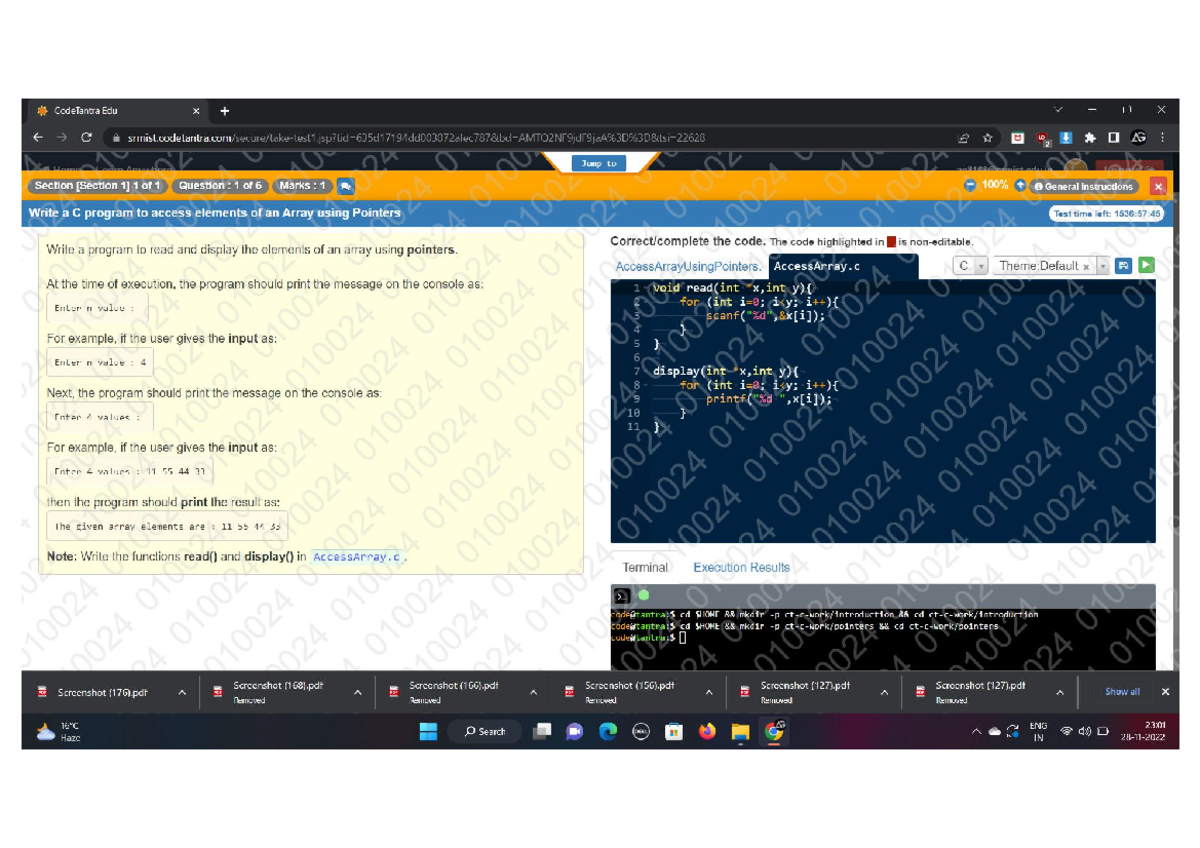Bookmark this page with the star icon
The width and height of the screenshot is (1200, 848).
(x=988, y=138)
